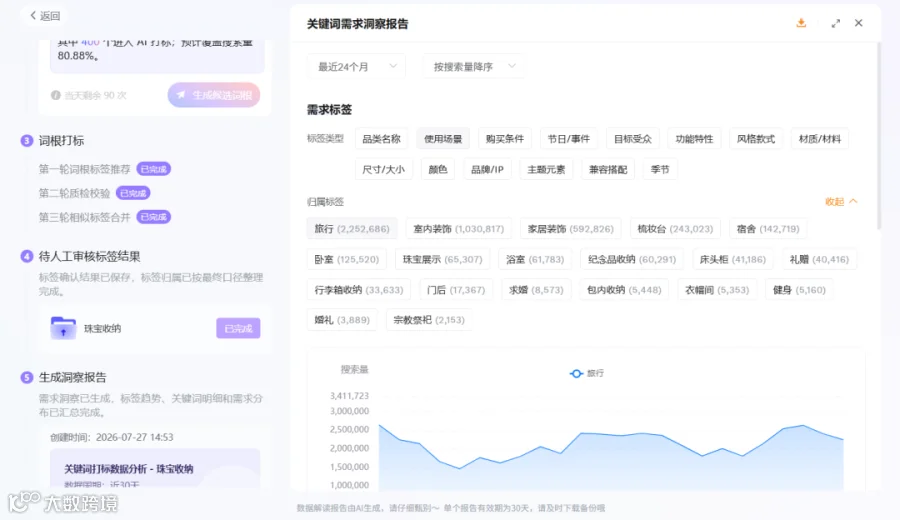Select step 3 词根打标 heading
The width and height of the screenshot is (900, 520).
click(x=61, y=141)
